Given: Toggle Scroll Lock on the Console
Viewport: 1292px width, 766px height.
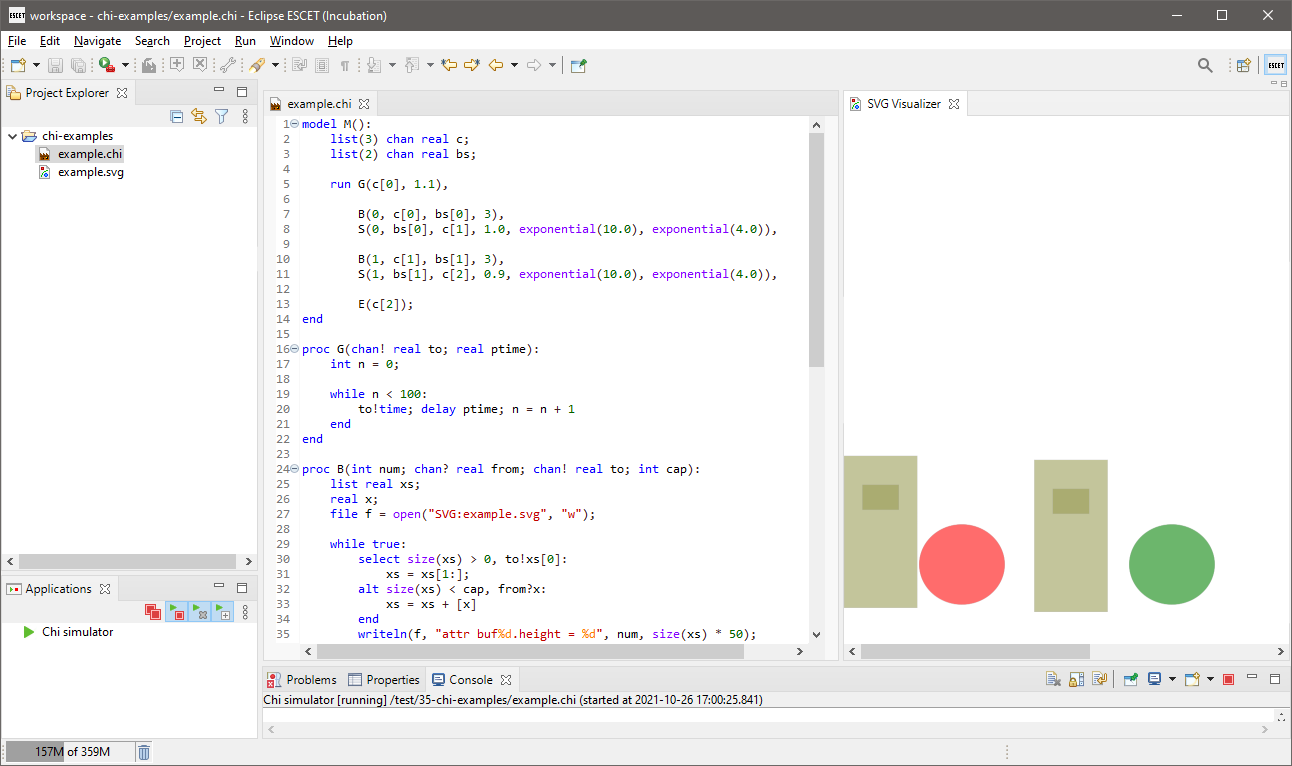Looking at the screenshot, I should click(x=1076, y=678).
